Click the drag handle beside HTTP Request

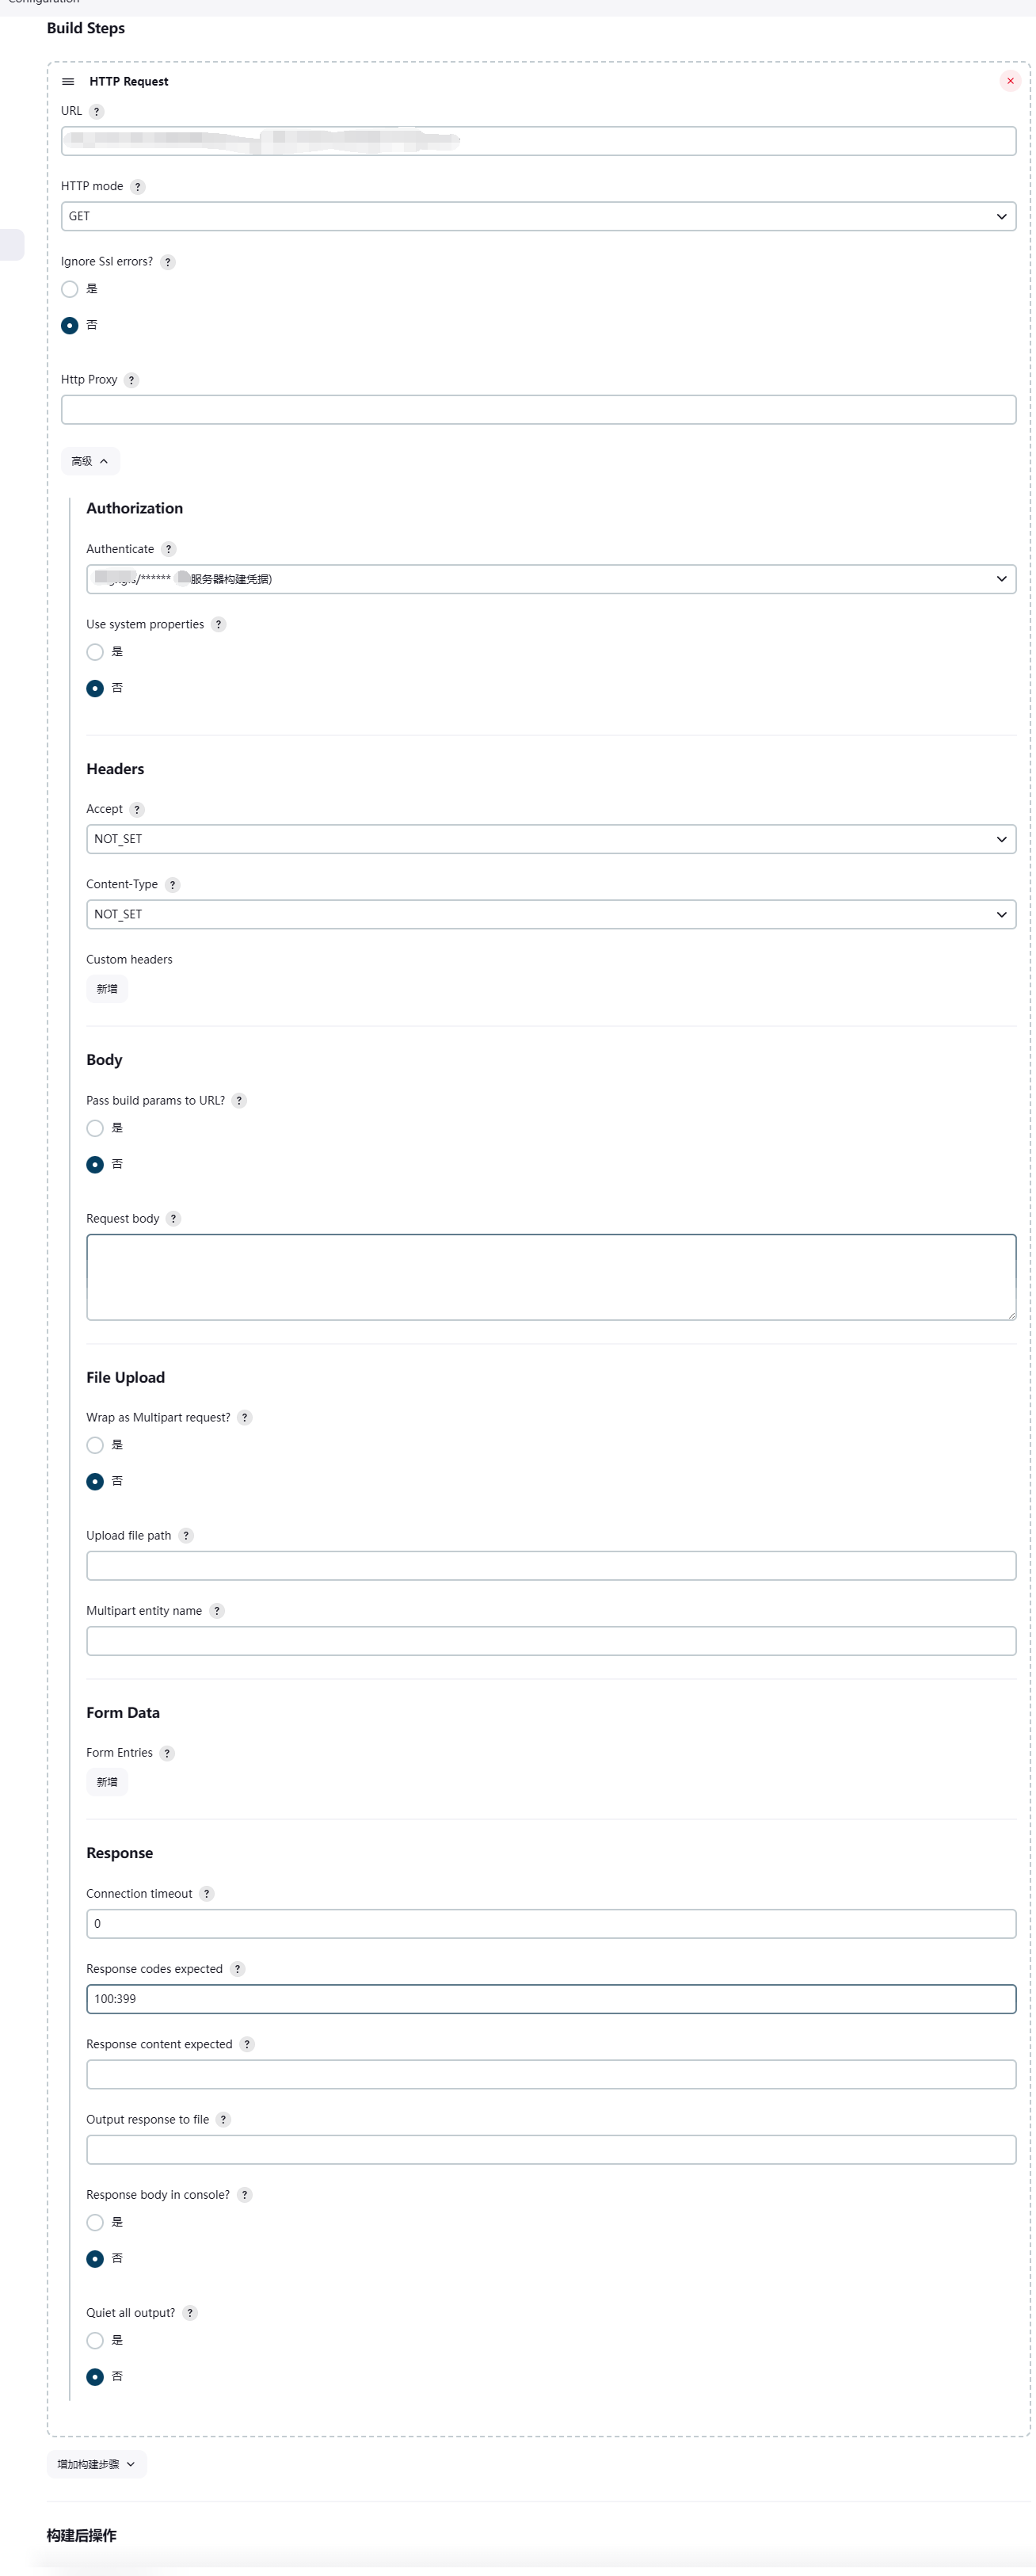tap(68, 81)
